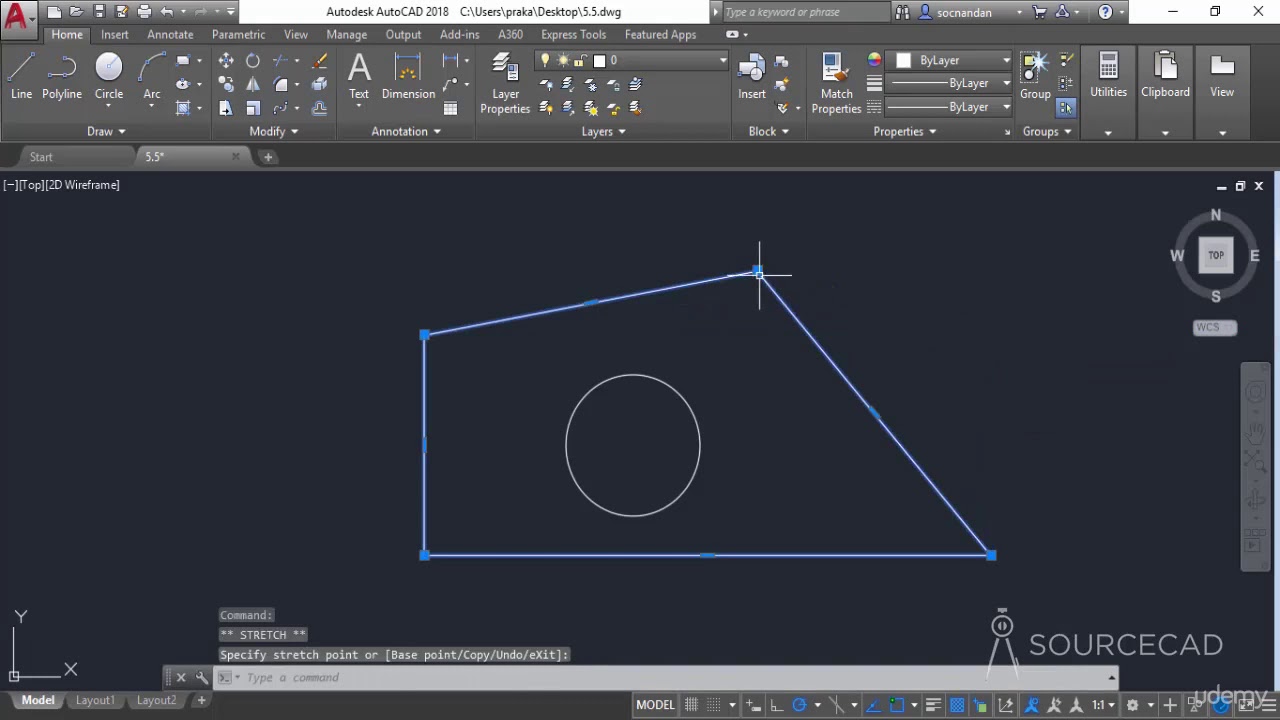This screenshot has width=1280, height=720.
Task: Select the Rotate tool
Action: 253,61
